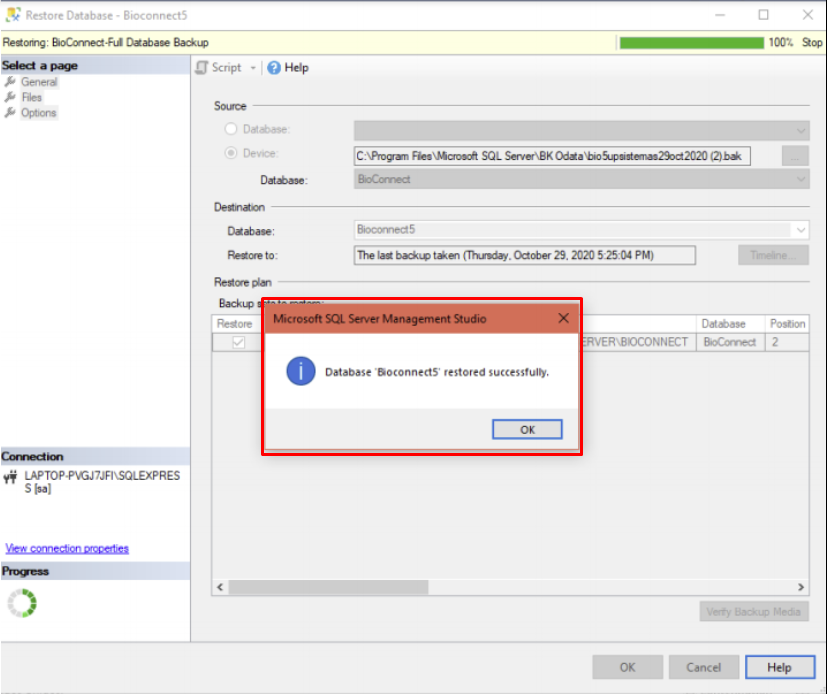Click the wrench icon beside Files
The image size is (827, 694).
[10, 97]
